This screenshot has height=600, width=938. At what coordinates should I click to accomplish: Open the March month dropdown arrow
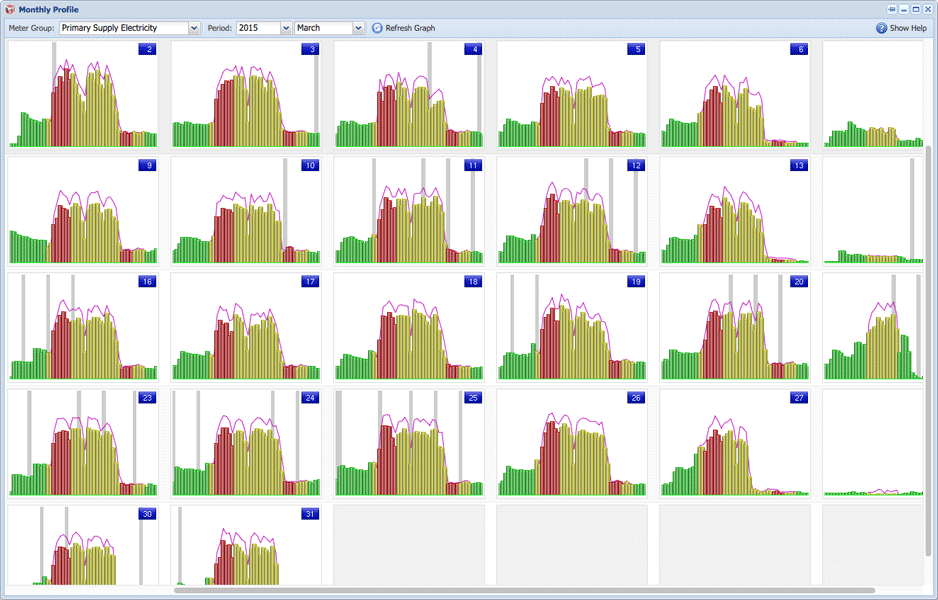358,28
